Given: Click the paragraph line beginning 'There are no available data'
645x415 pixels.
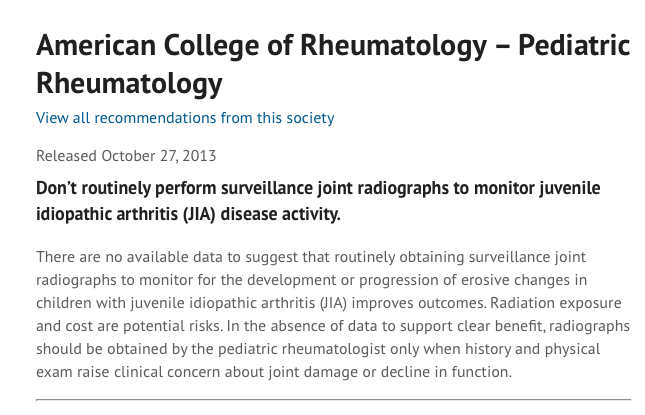Looking at the screenshot, I should point(311,257).
